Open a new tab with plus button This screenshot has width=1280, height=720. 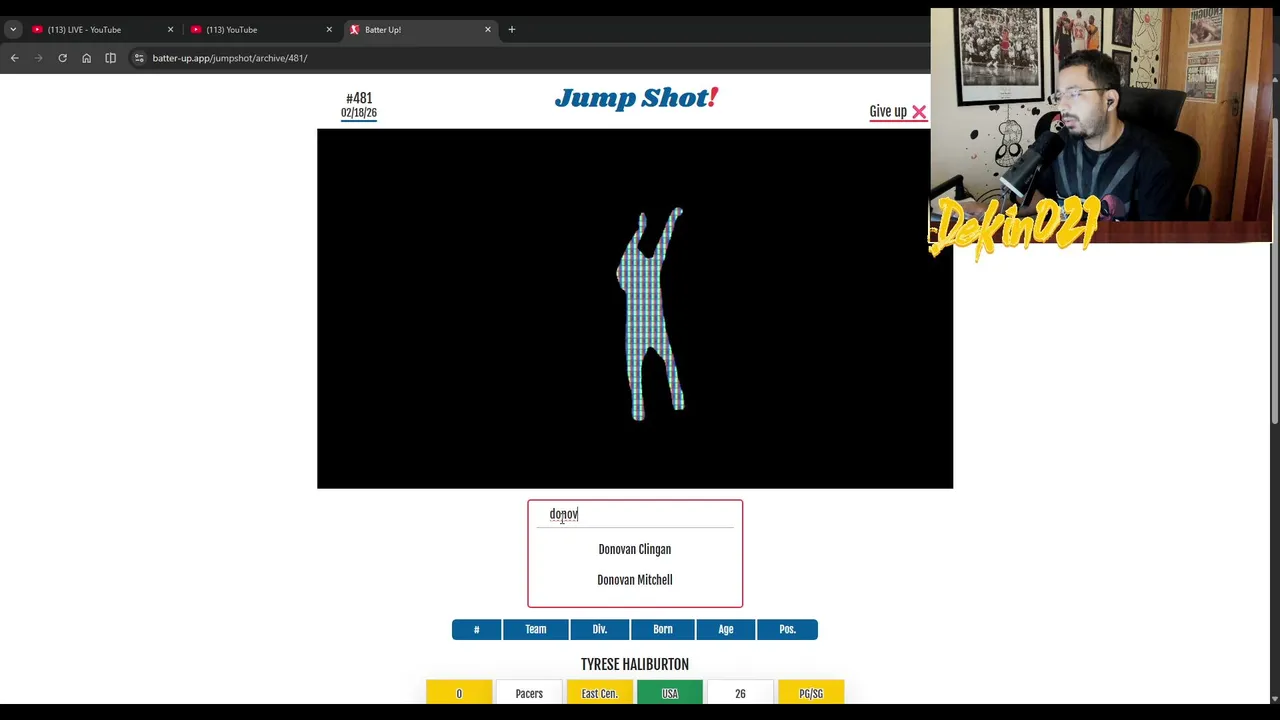(x=511, y=29)
